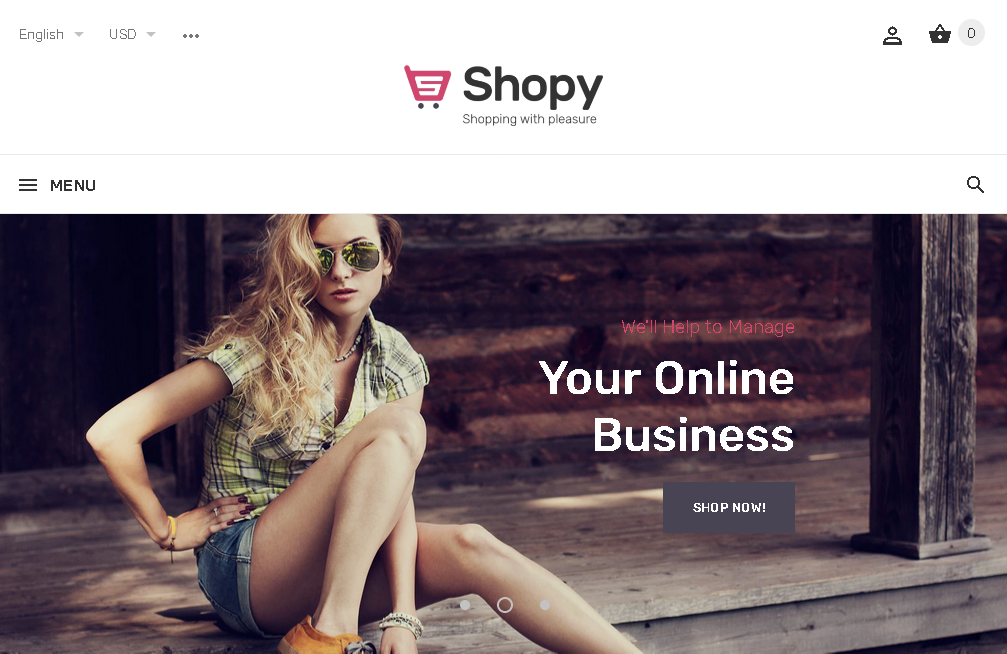Open the shopping basket icon
Image resolution: width=1007 pixels, height=654 pixels.
click(940, 34)
